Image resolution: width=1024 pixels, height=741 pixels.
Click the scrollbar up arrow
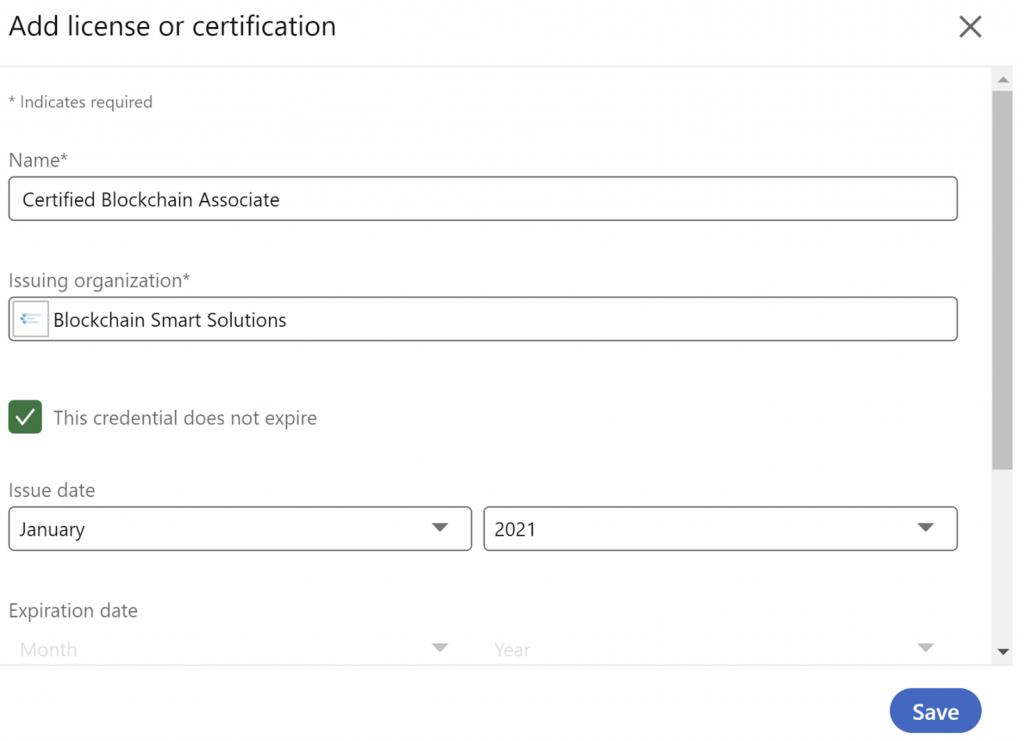(1003, 80)
